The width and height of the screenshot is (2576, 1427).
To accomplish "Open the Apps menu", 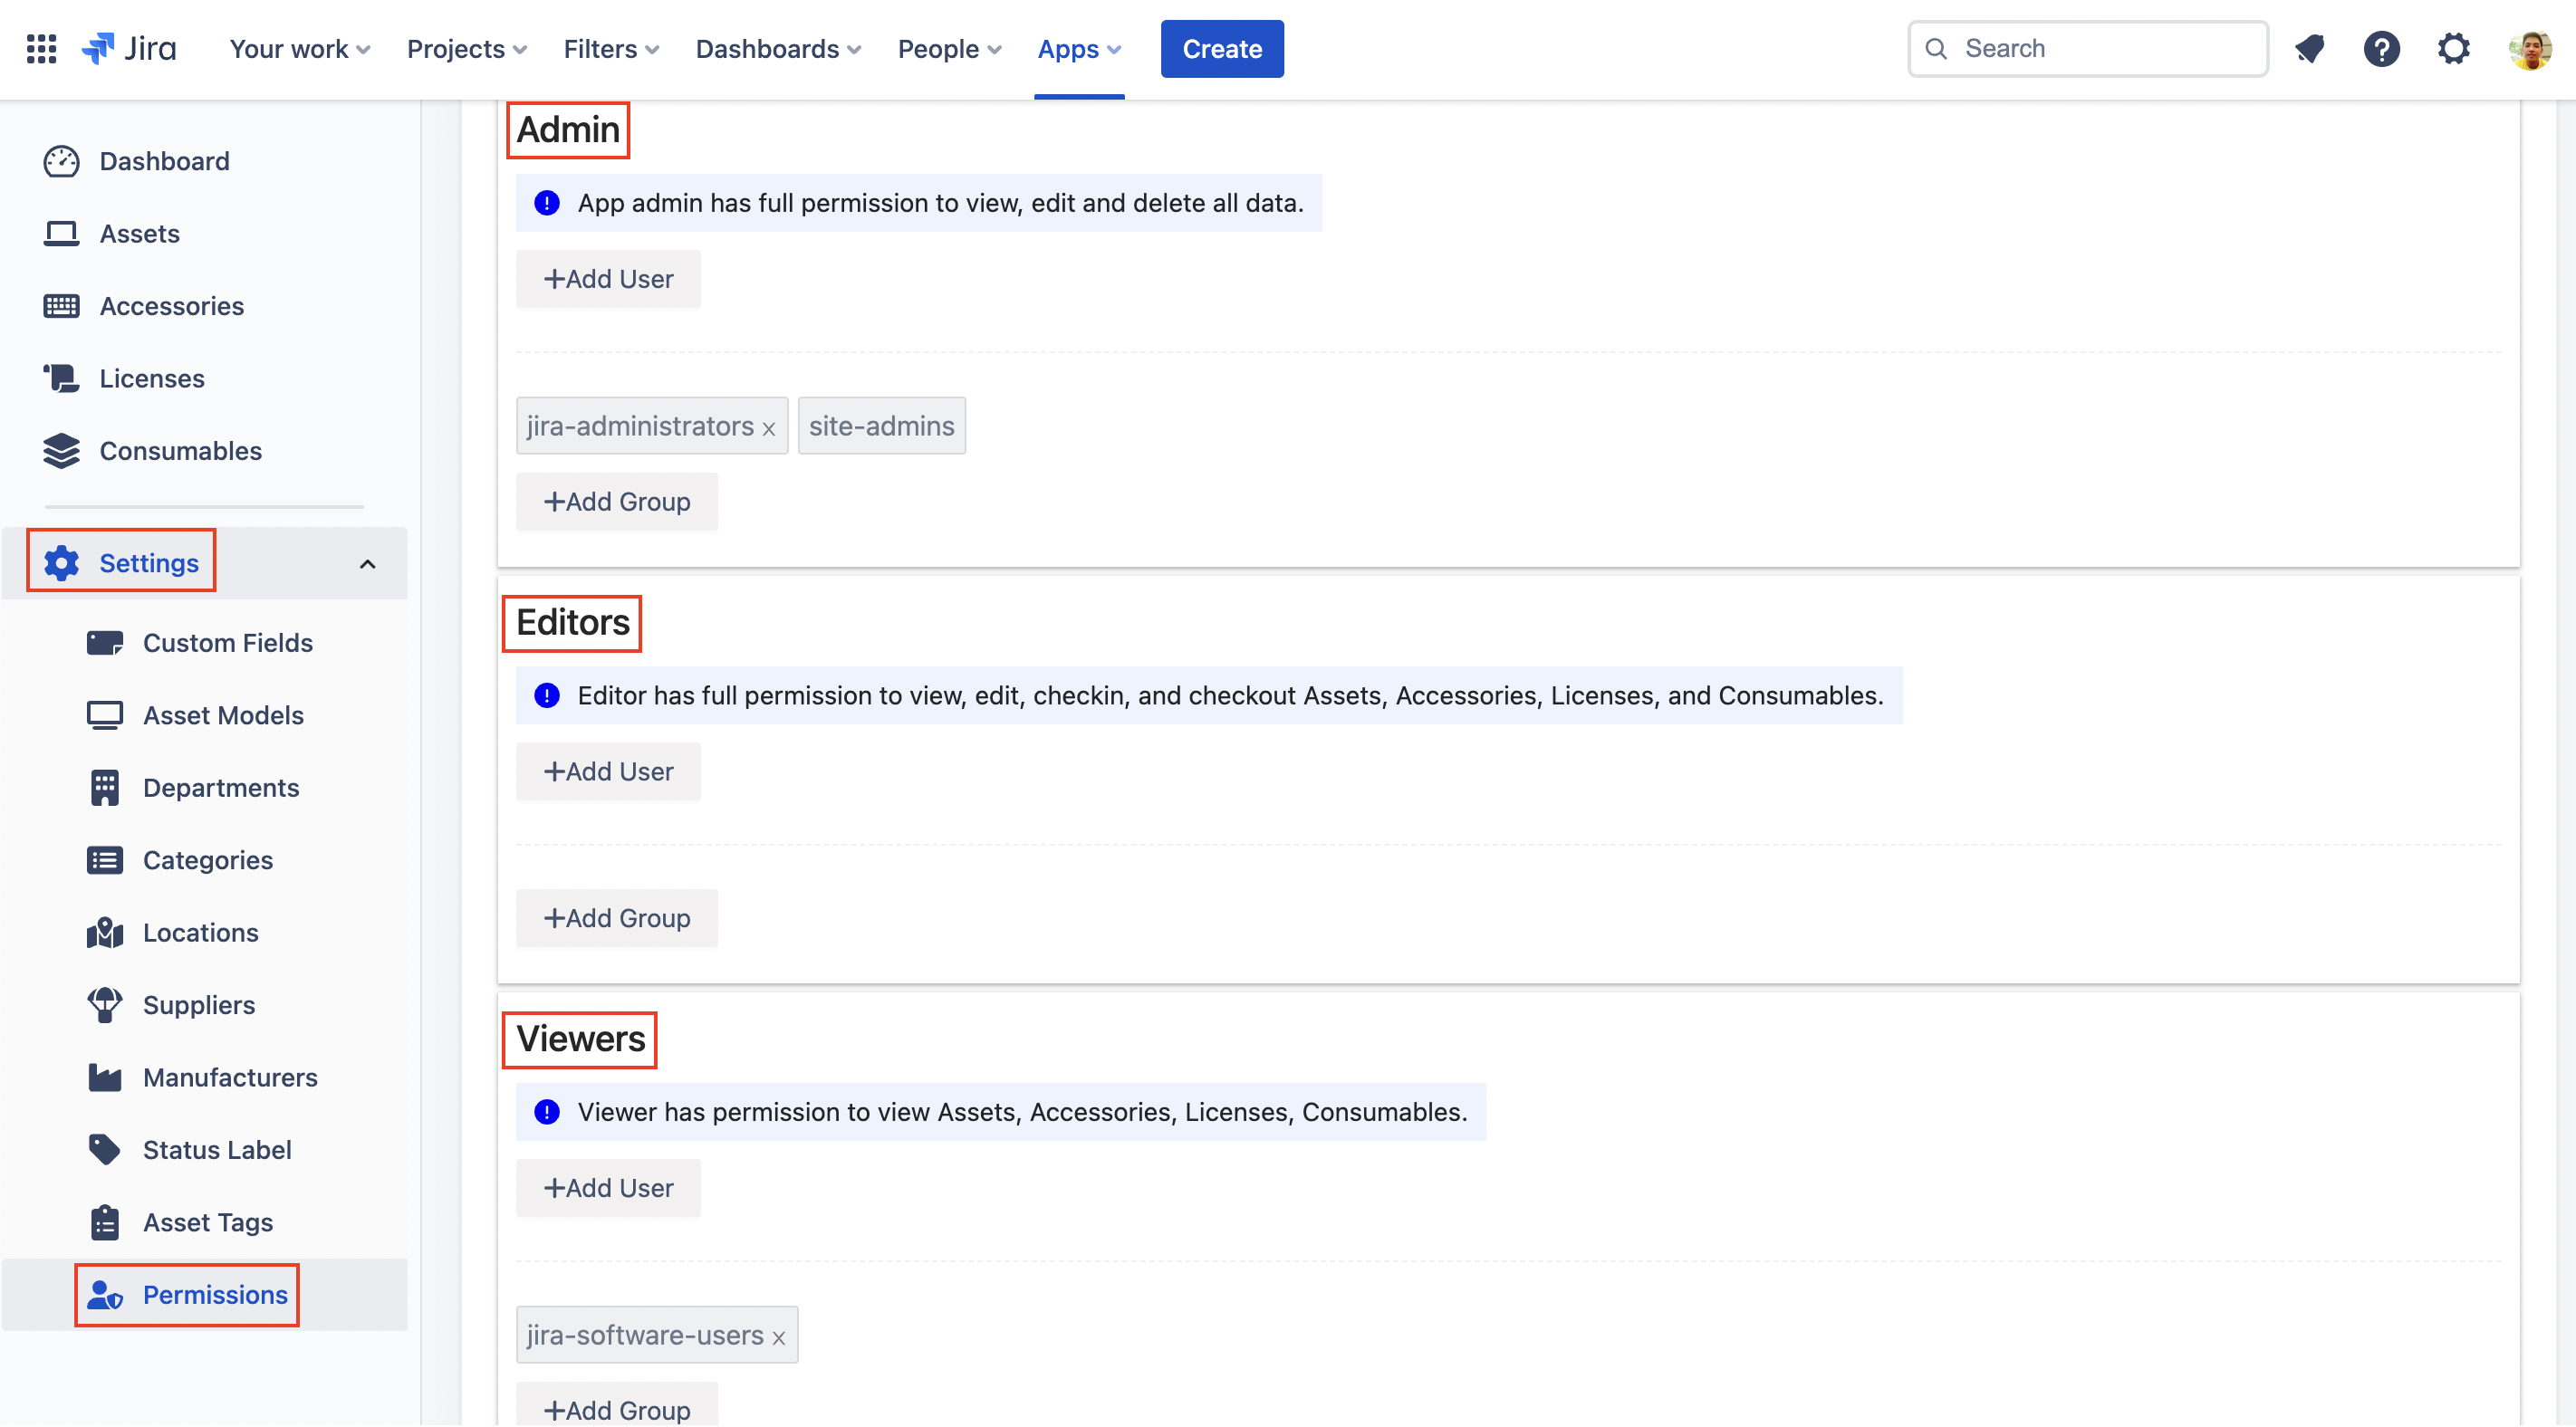I will click(1078, 48).
